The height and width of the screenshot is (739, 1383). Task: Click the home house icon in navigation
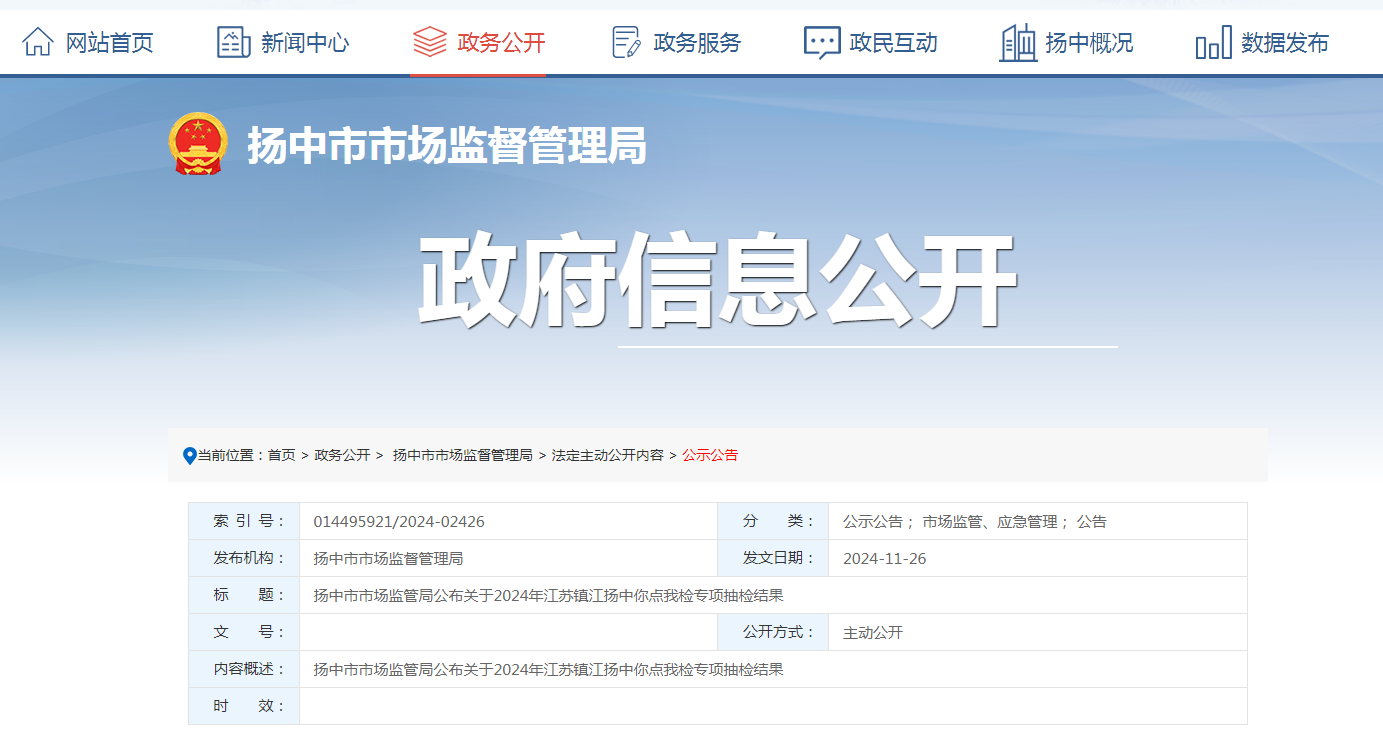click(38, 42)
